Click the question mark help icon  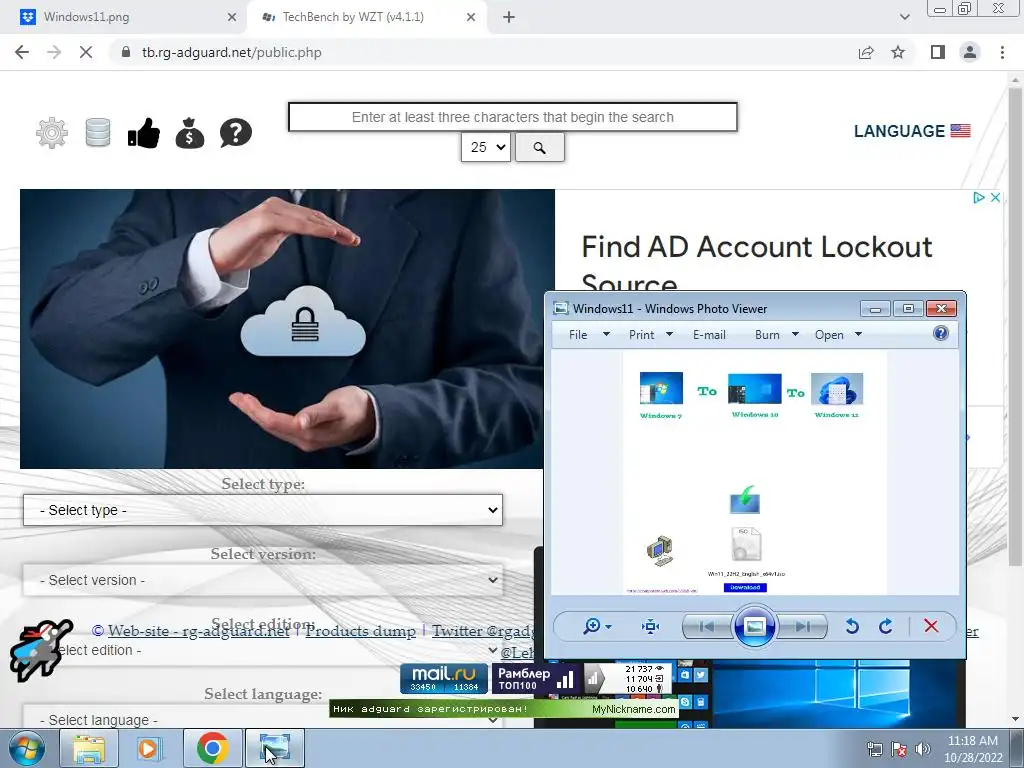tap(236, 133)
